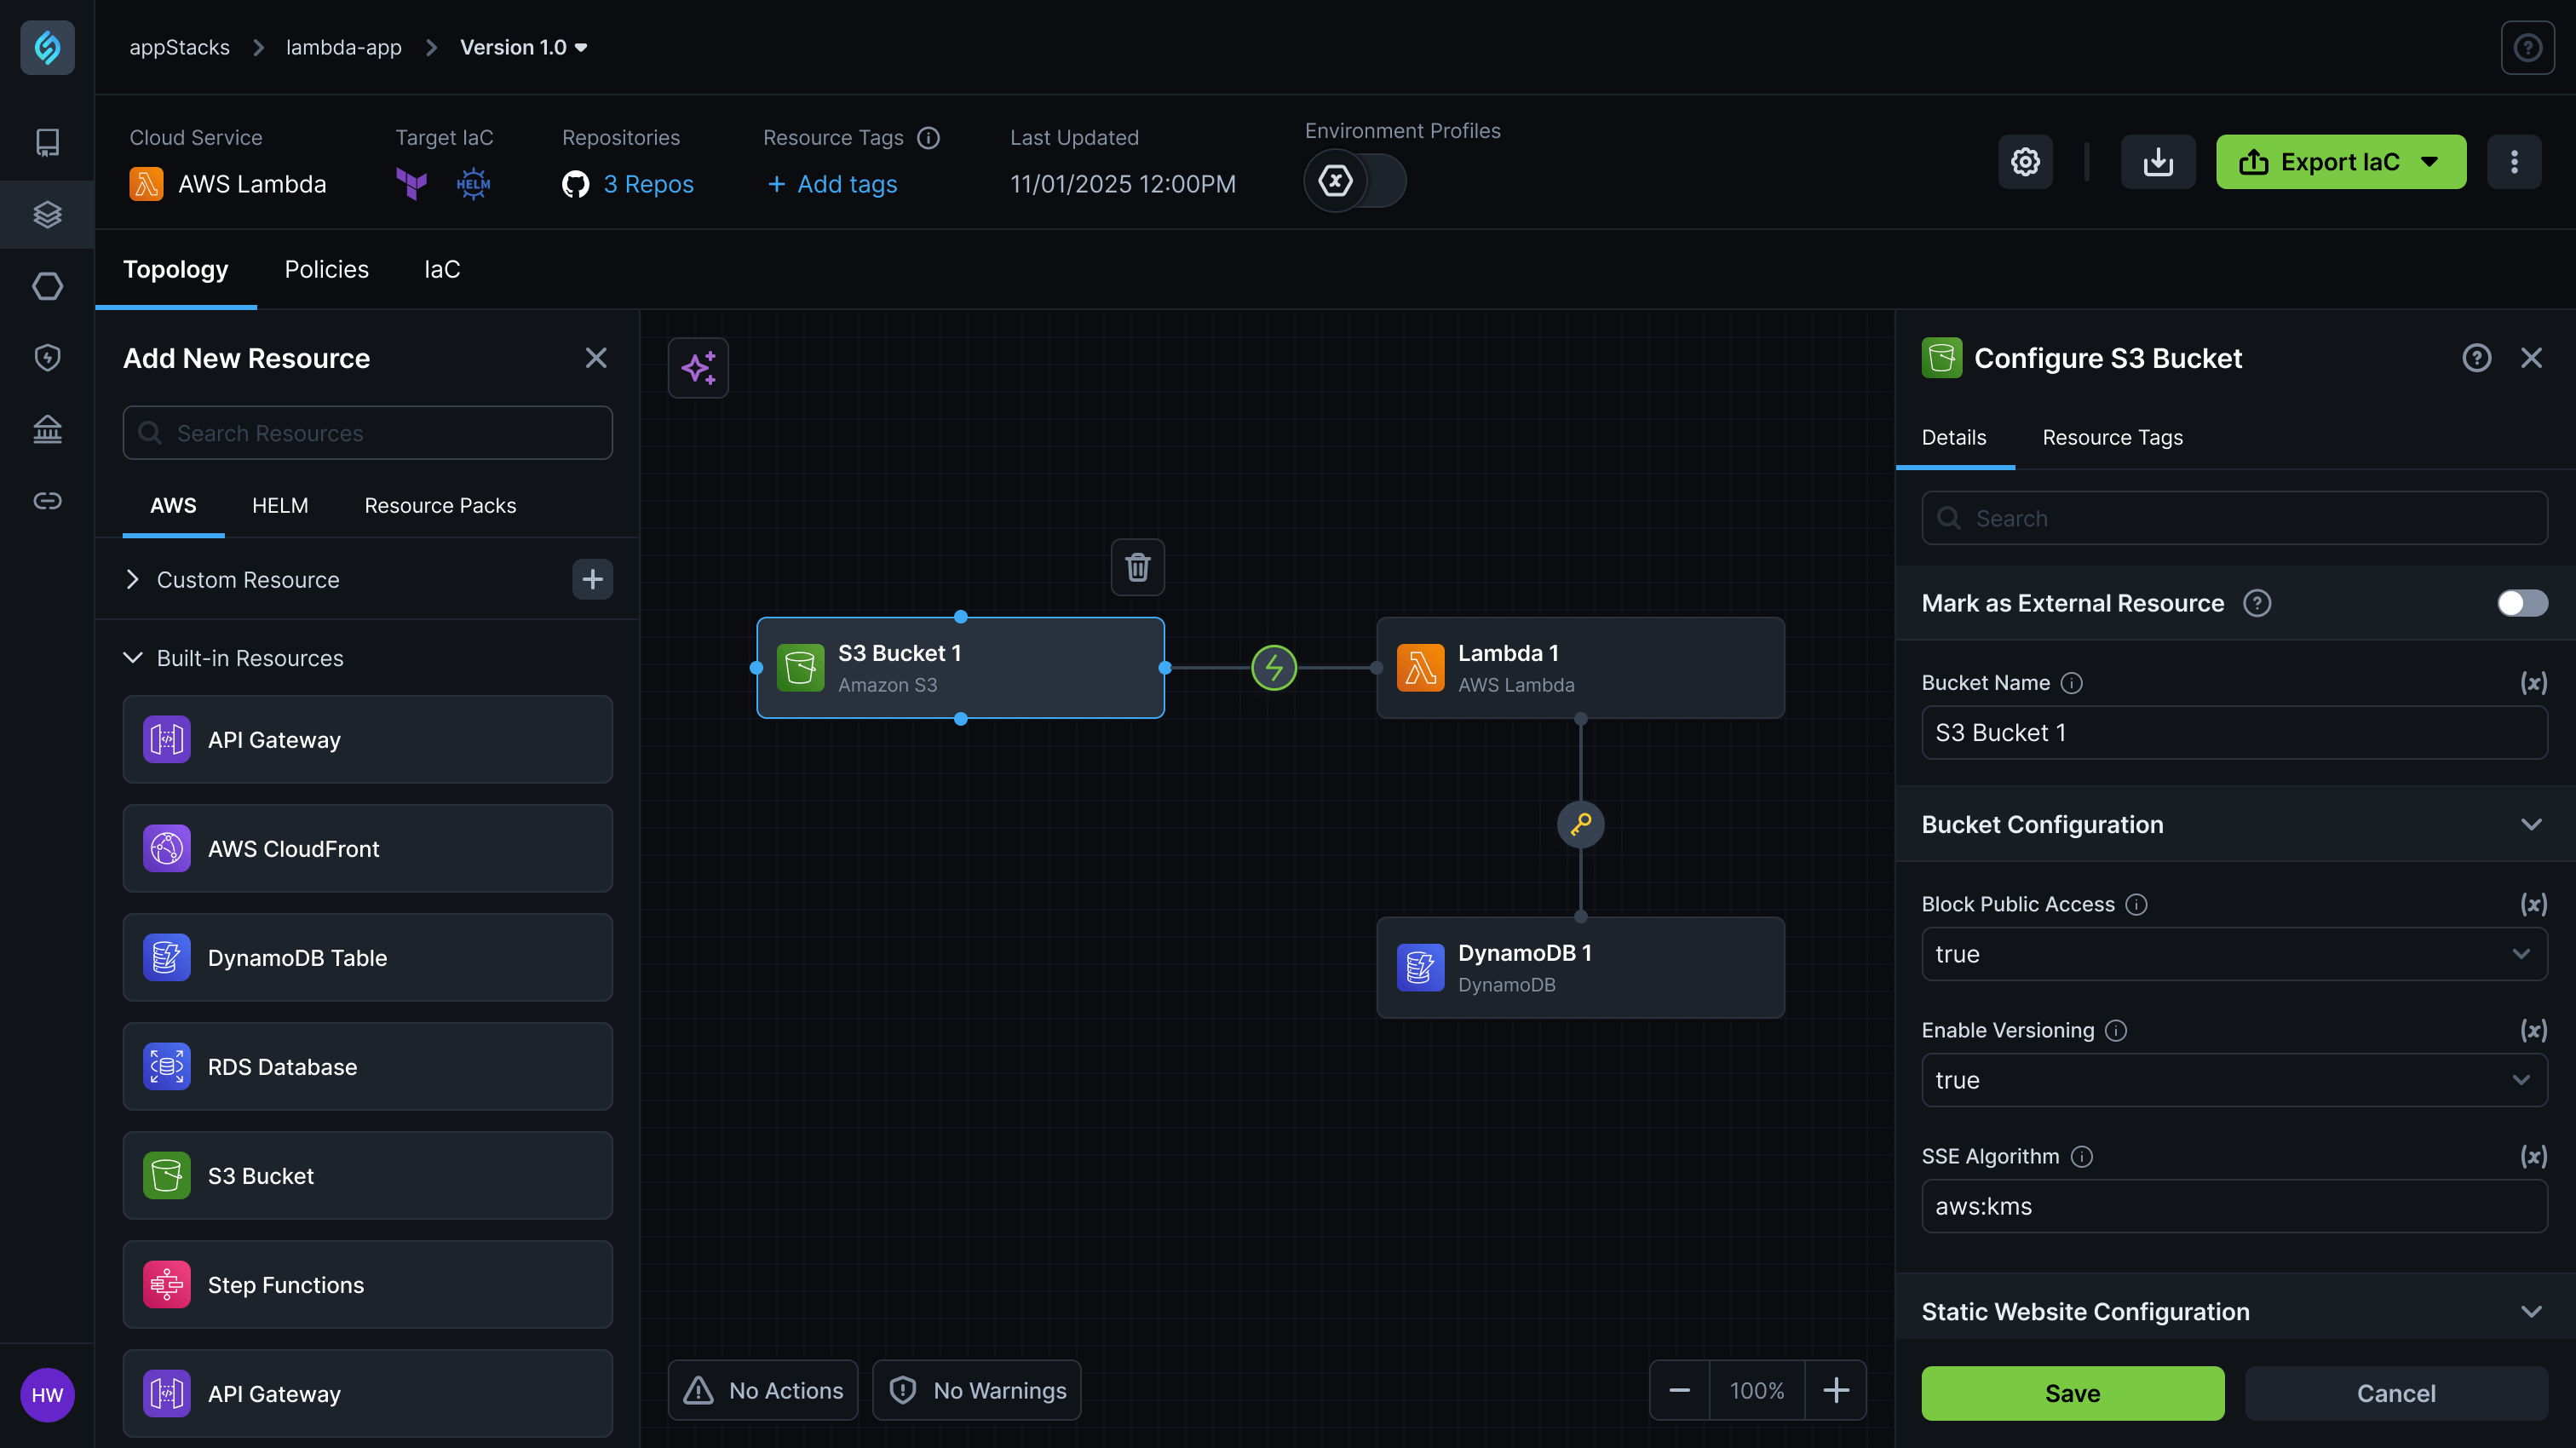Click the No Warnings button
This screenshot has width=2576, height=1448.
tap(976, 1390)
